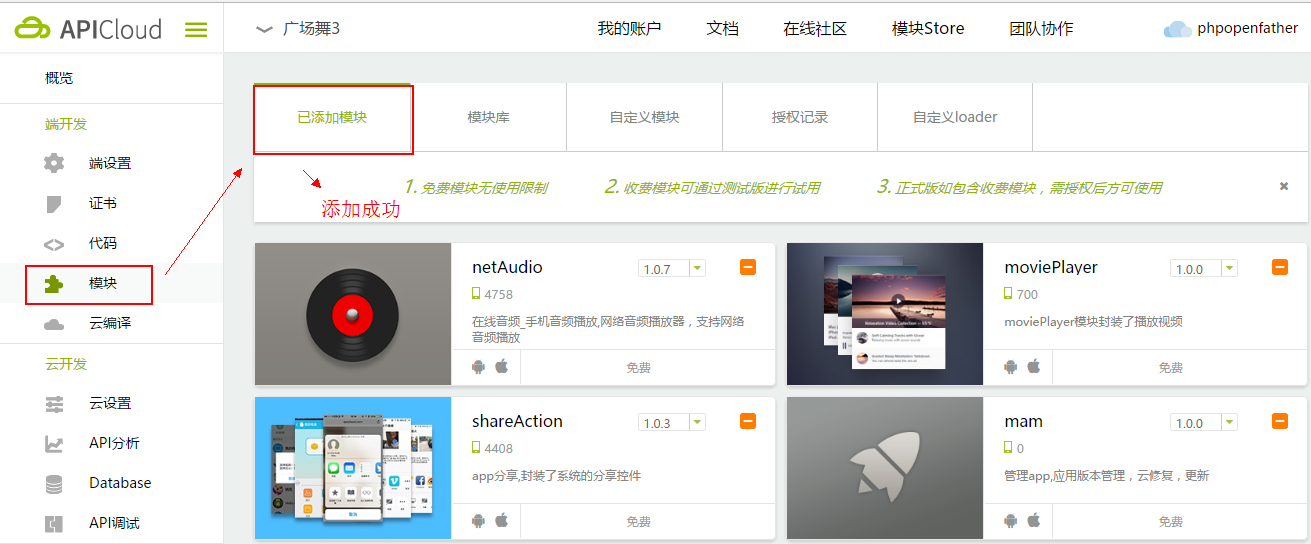
Task: Open the Database icon in sidebar
Action: (54, 483)
